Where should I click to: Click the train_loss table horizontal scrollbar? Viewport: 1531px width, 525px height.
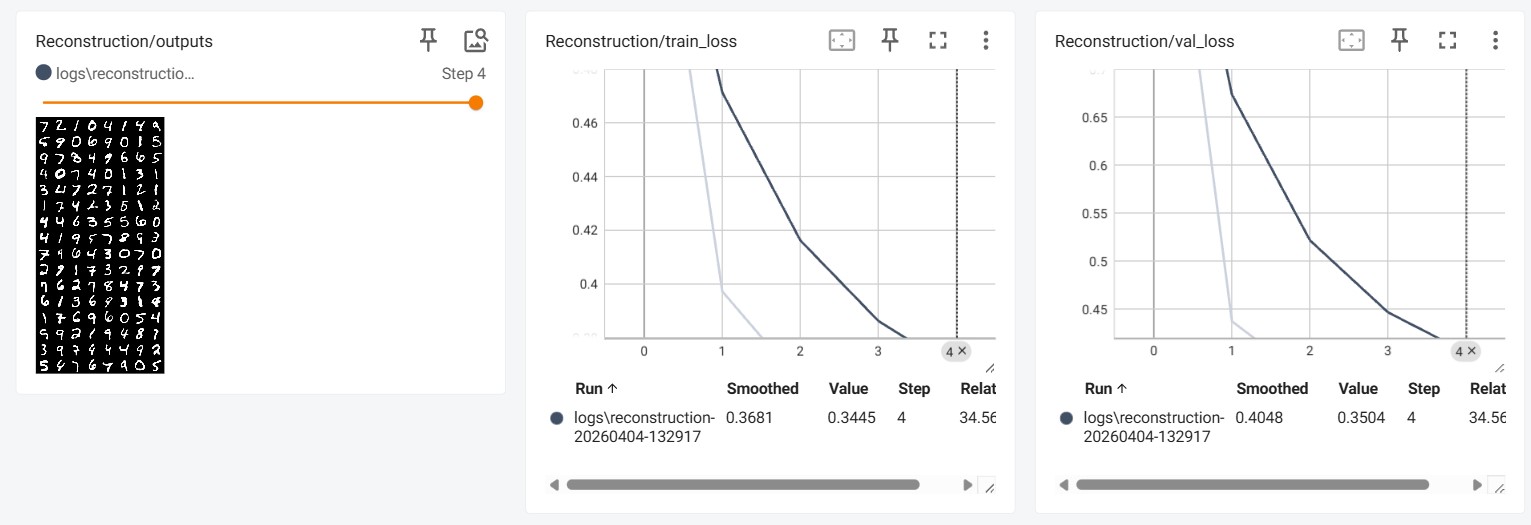[x=742, y=485]
